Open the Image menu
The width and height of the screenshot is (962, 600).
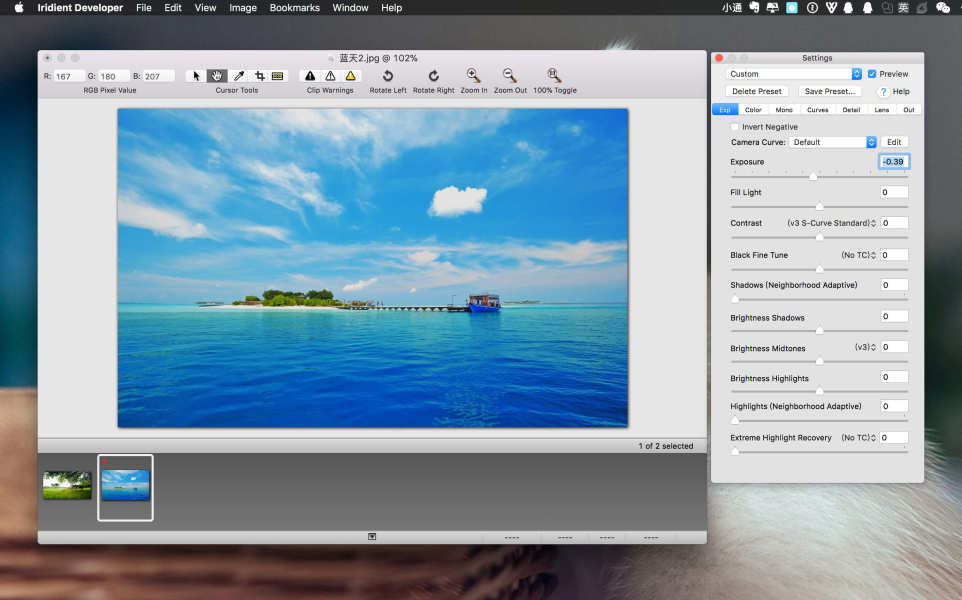(x=243, y=8)
